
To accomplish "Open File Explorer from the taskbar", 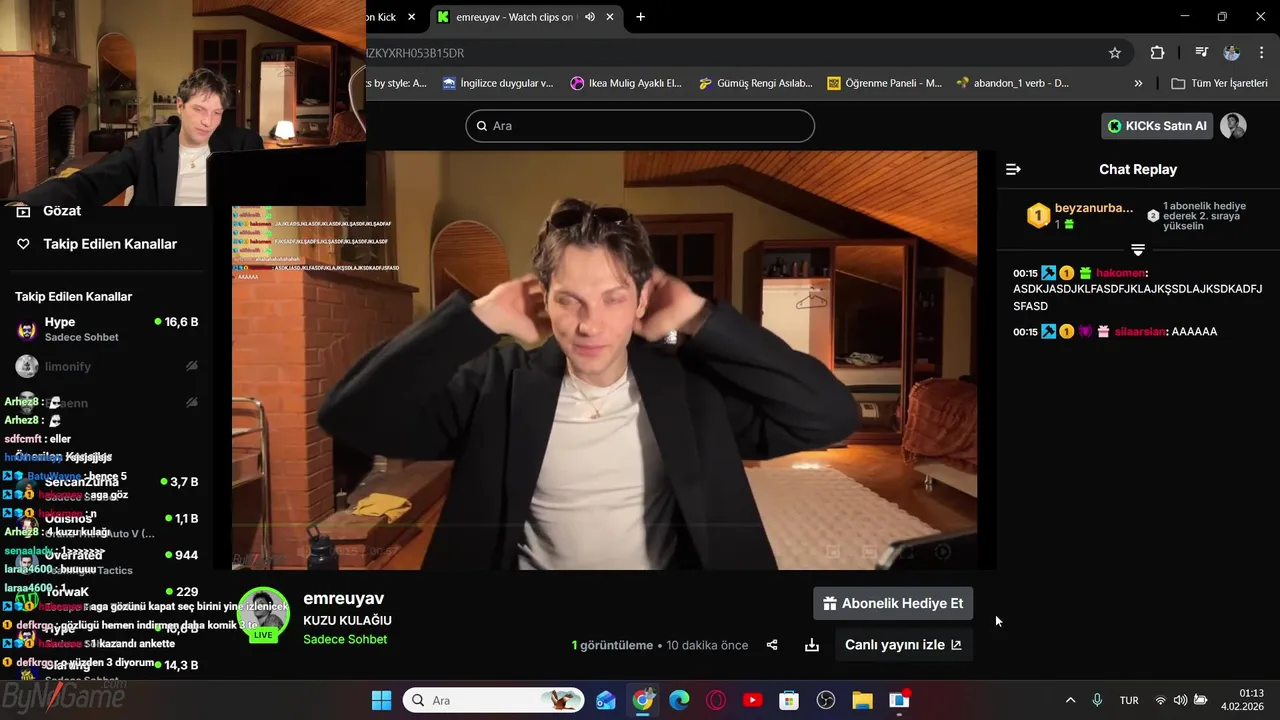I will (x=863, y=700).
